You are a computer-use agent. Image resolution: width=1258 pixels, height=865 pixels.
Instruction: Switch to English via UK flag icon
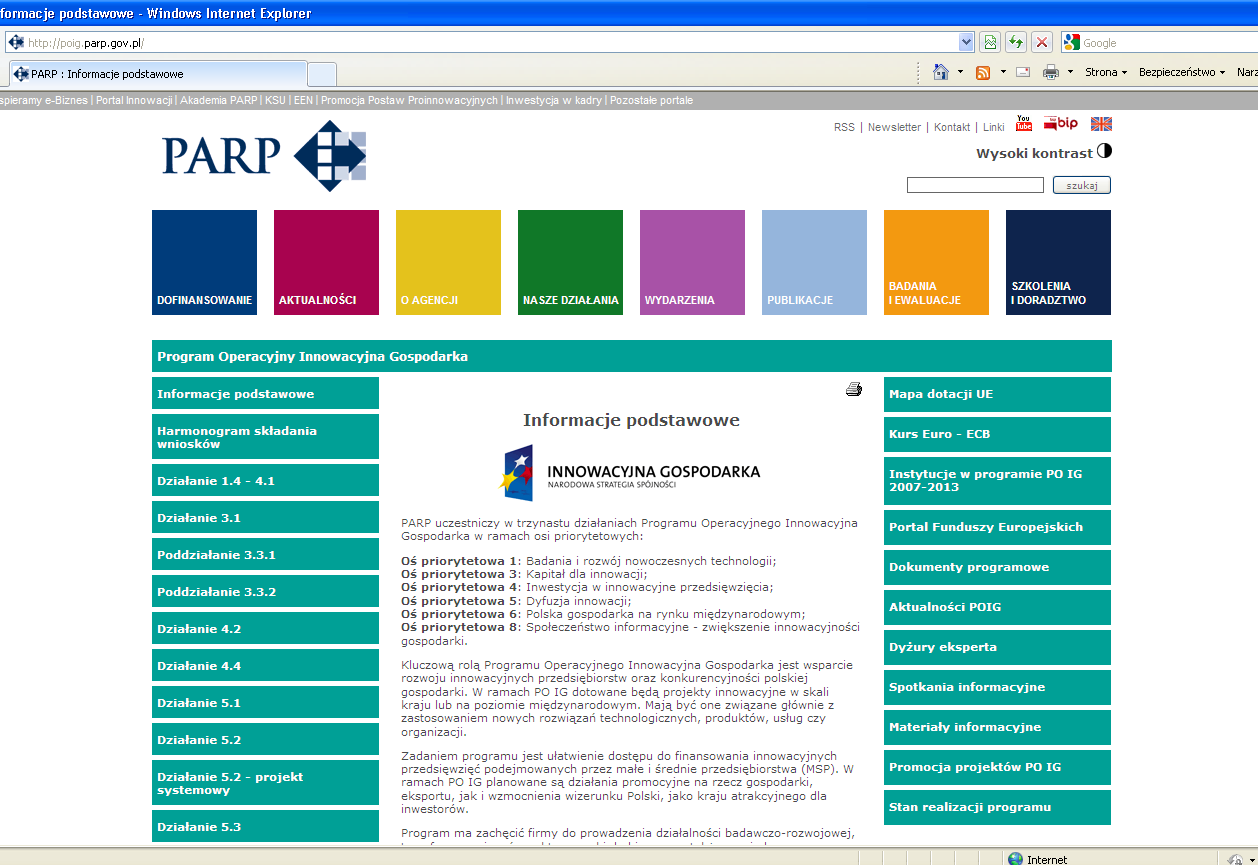pyautogui.click(x=1101, y=124)
